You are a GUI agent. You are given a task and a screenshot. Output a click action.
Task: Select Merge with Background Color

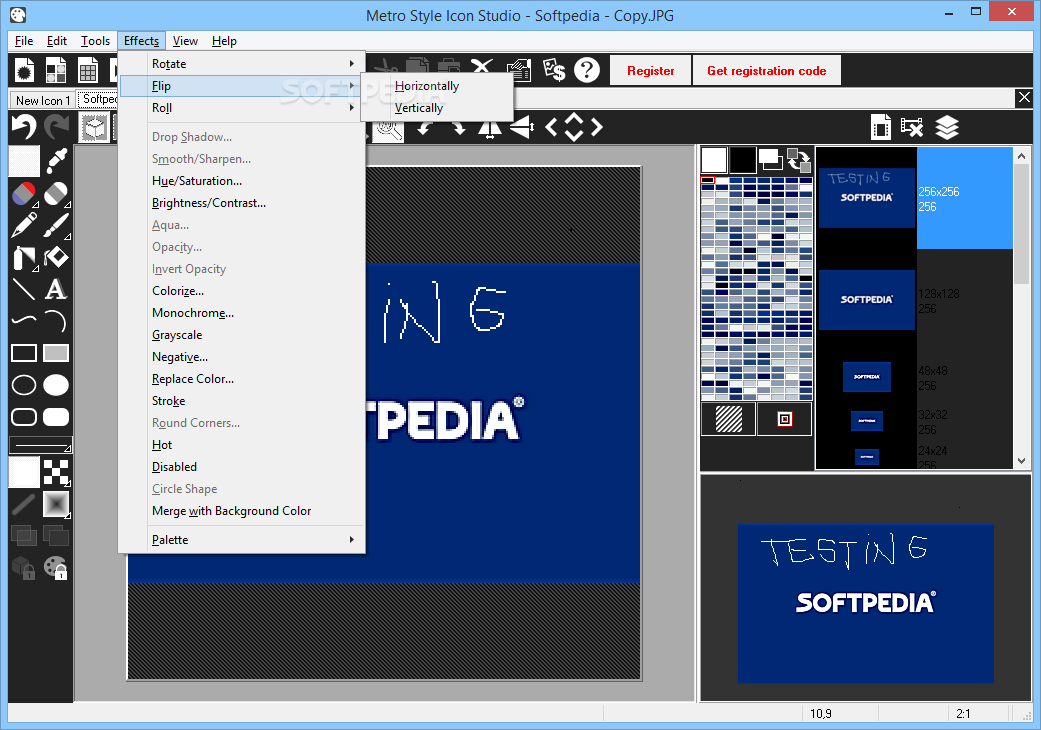click(242, 510)
